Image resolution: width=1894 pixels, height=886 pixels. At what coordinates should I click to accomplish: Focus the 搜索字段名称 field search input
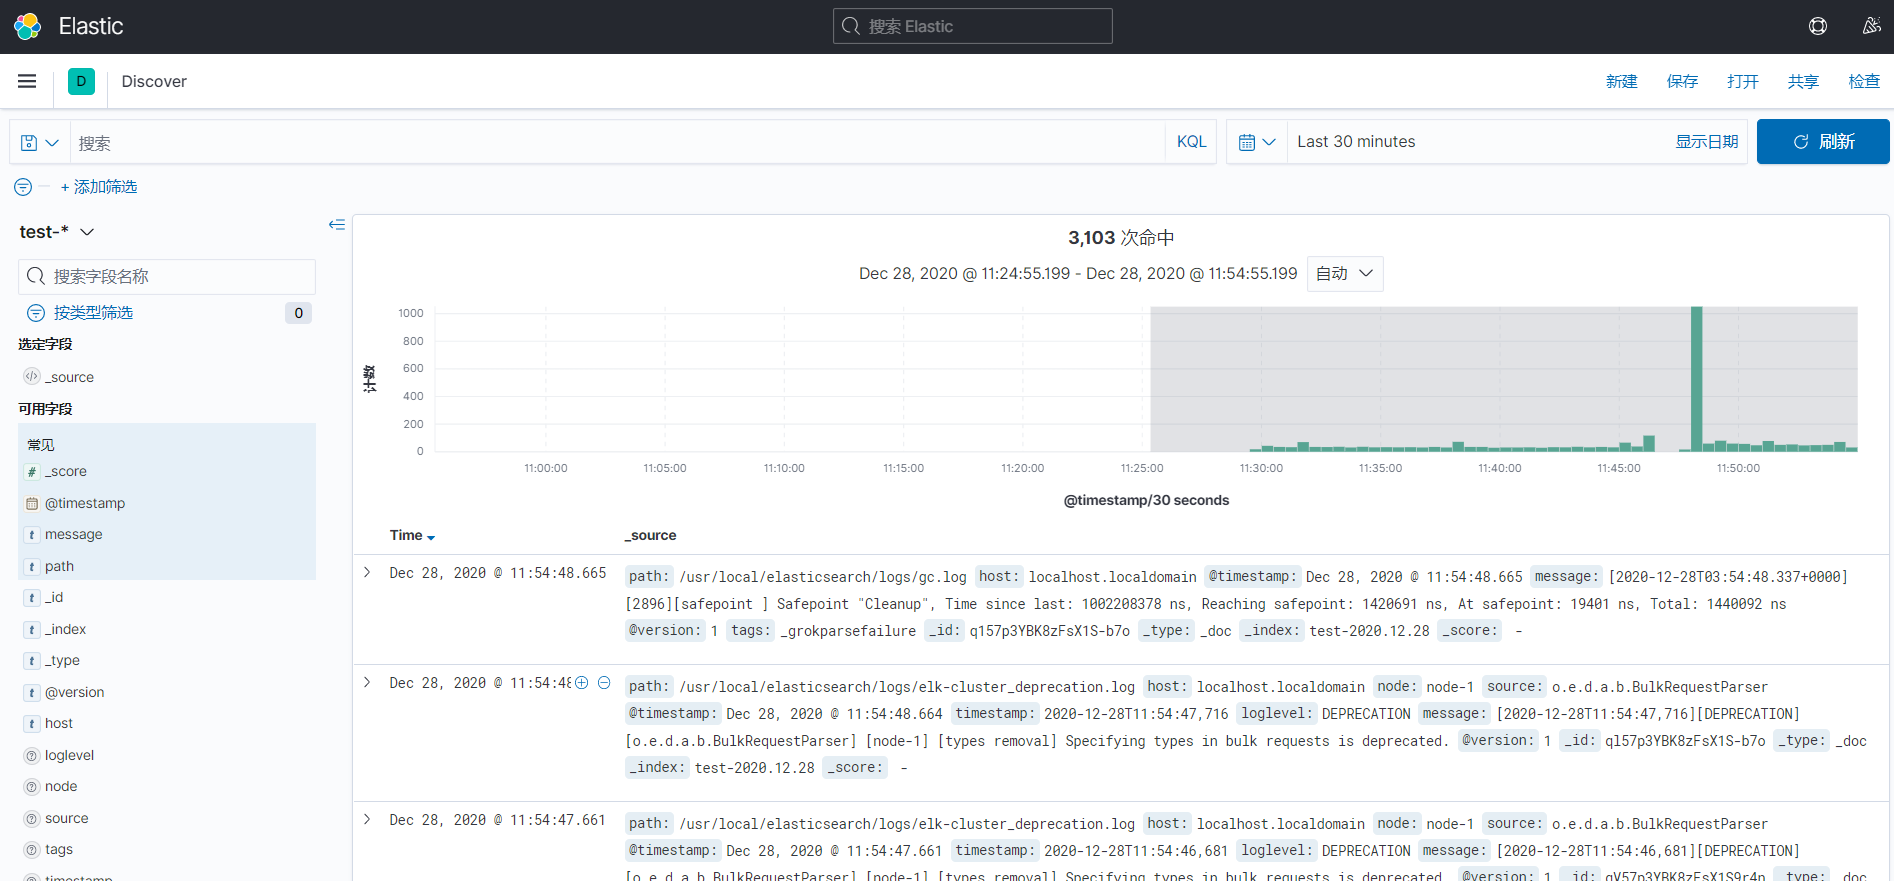click(x=167, y=276)
